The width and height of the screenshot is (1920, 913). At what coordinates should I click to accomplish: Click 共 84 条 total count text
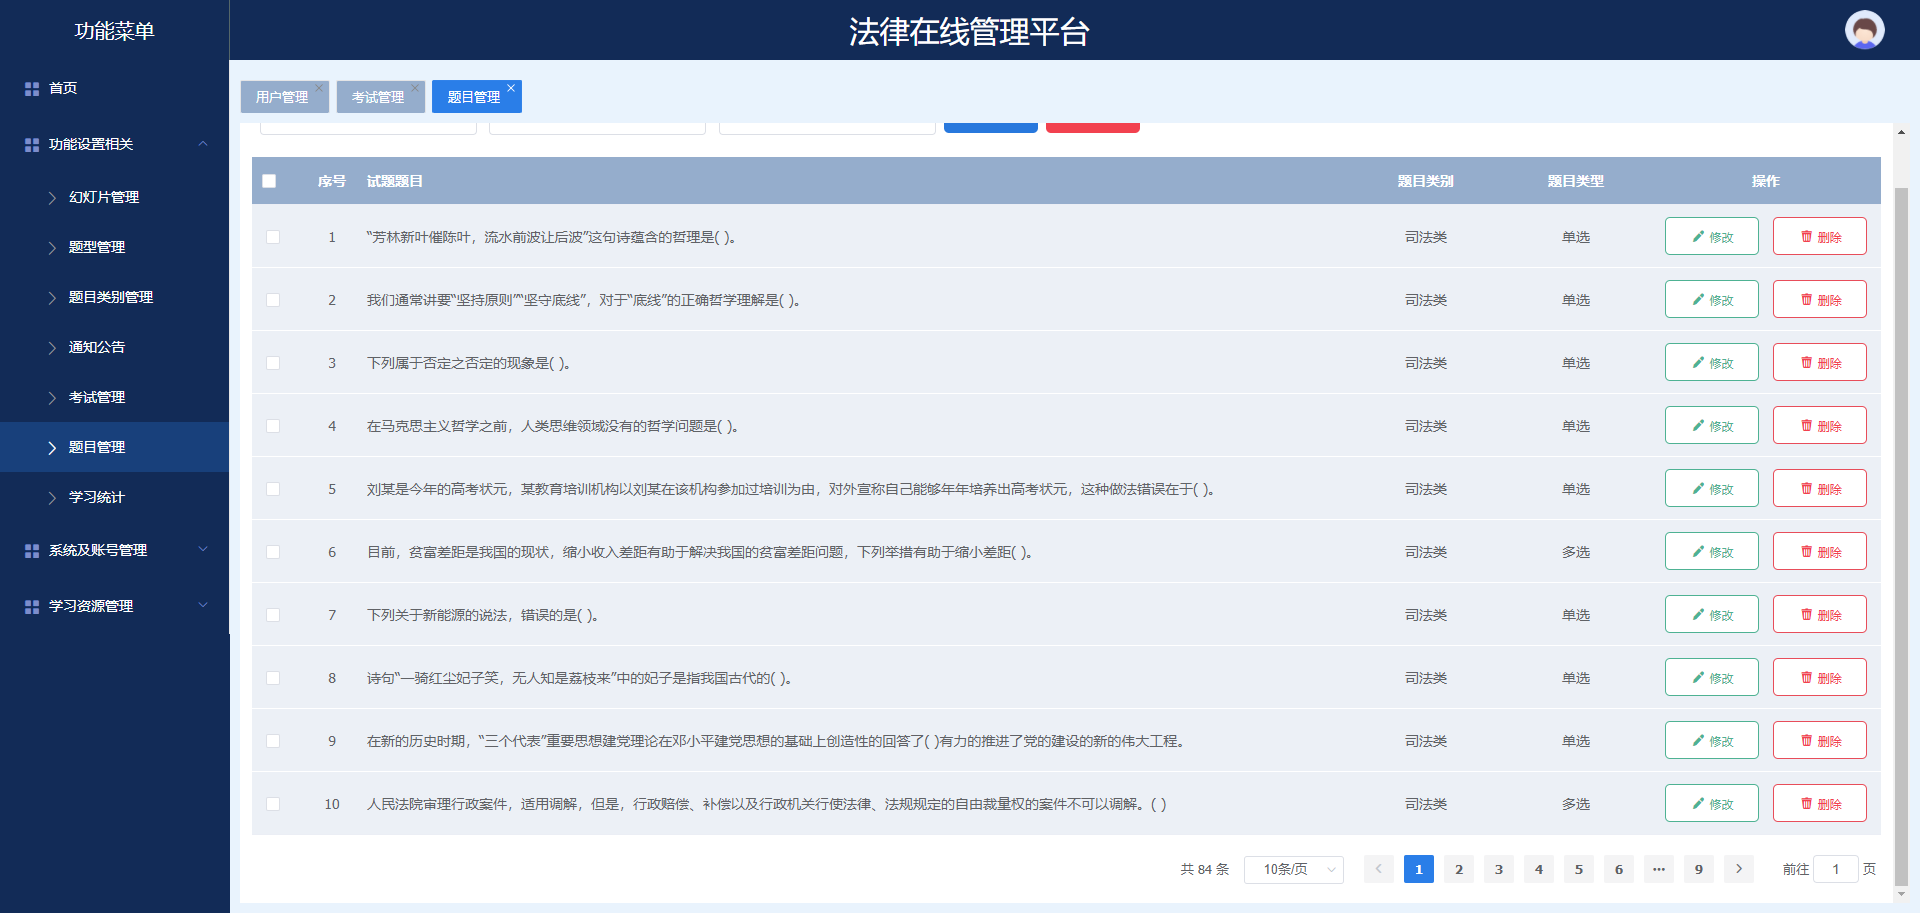1204,870
